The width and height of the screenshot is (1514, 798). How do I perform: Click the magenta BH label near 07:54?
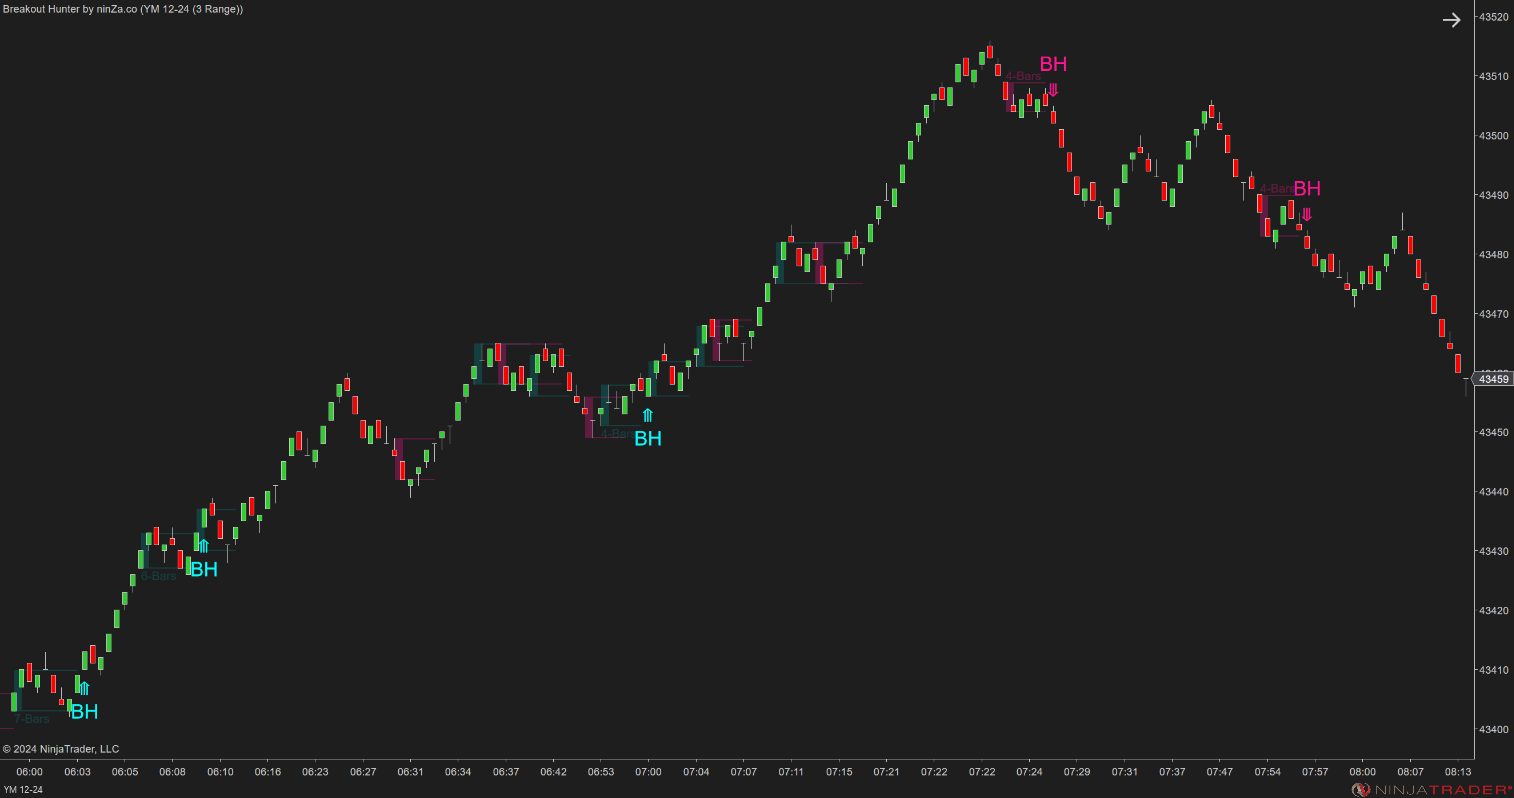coord(1307,188)
